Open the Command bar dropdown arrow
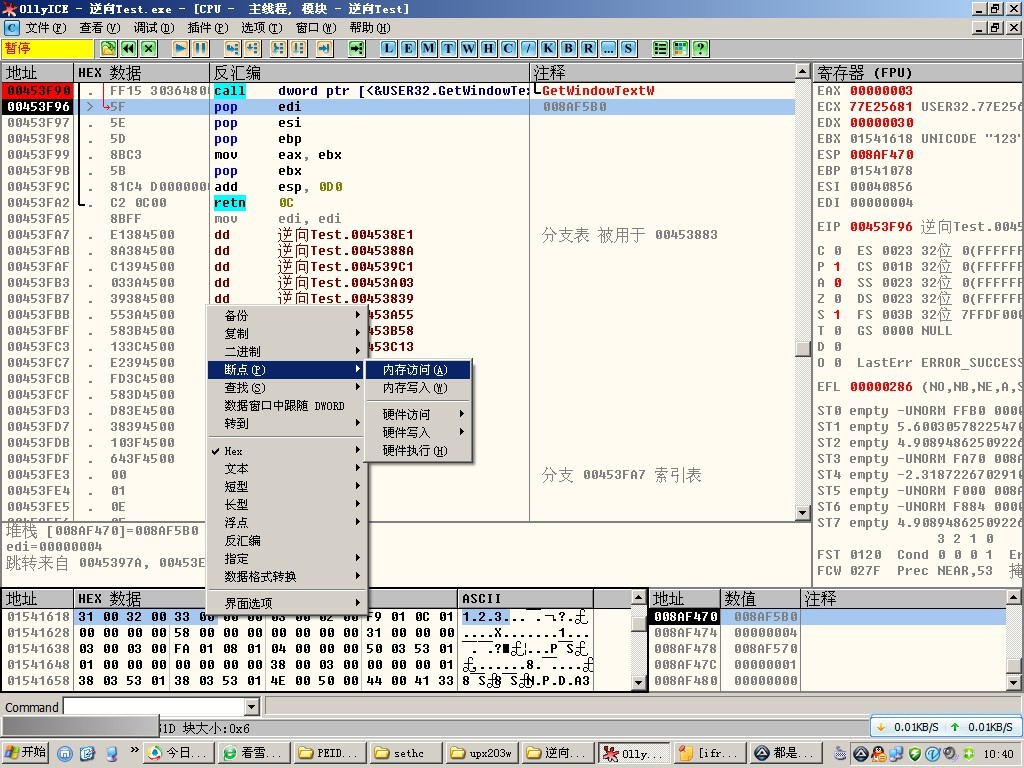 pos(252,707)
